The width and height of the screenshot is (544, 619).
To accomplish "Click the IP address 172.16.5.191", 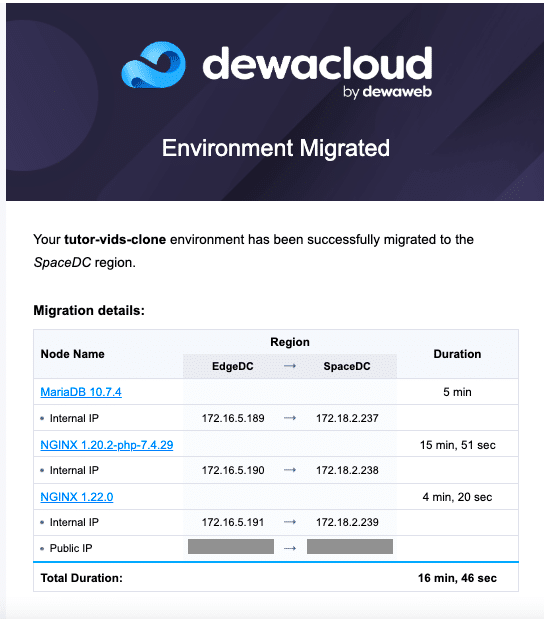I will (x=233, y=522).
